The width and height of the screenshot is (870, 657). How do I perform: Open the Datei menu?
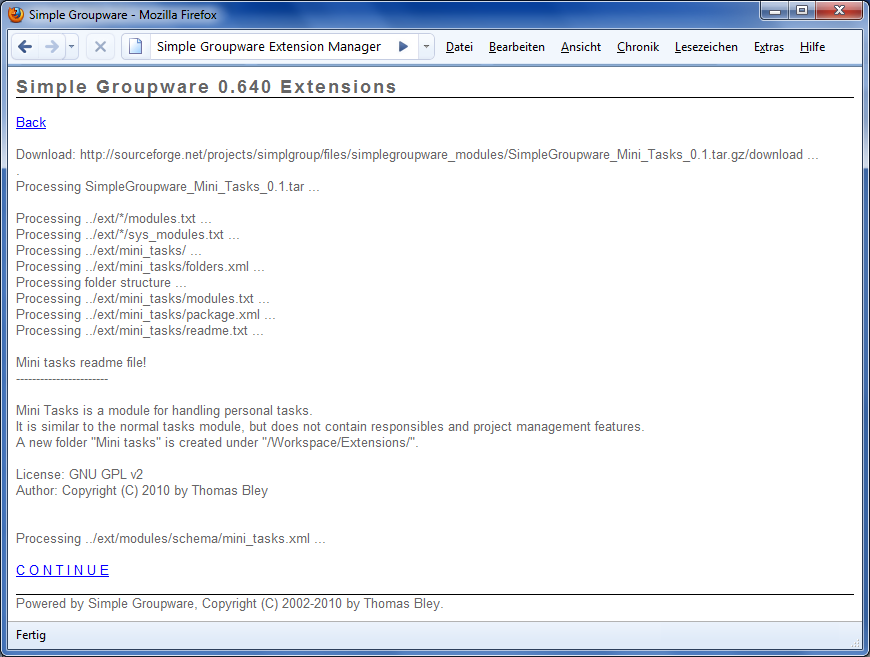[x=459, y=47]
